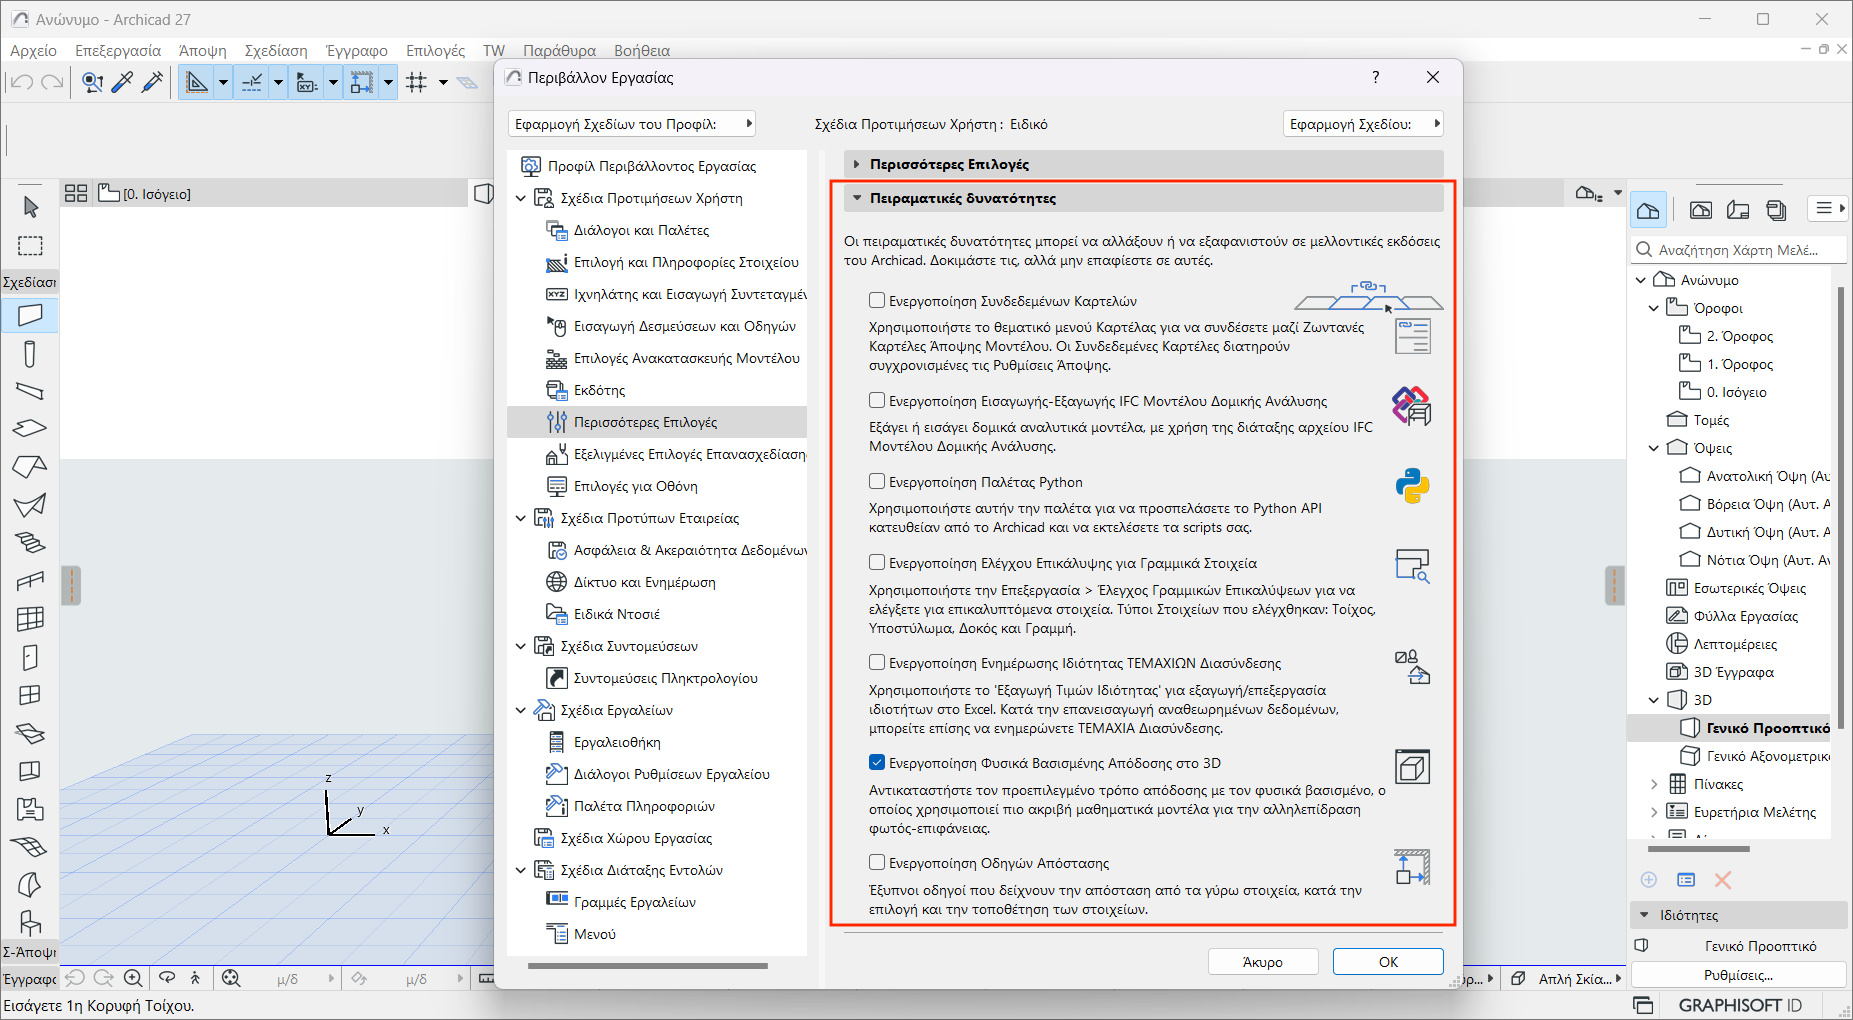Disable Physically Based Rendering in 3D checkbox
The height and width of the screenshot is (1020, 1853).
[x=877, y=762]
